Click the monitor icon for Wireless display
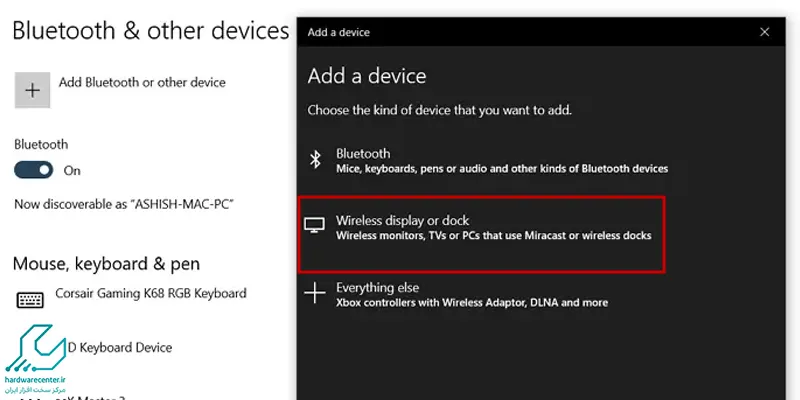800x400 pixels. coord(314,225)
